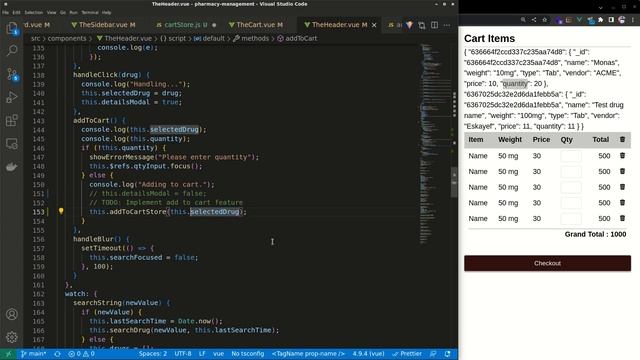Open the File menu
The width and height of the screenshot is (640, 360).
click(5, 13)
